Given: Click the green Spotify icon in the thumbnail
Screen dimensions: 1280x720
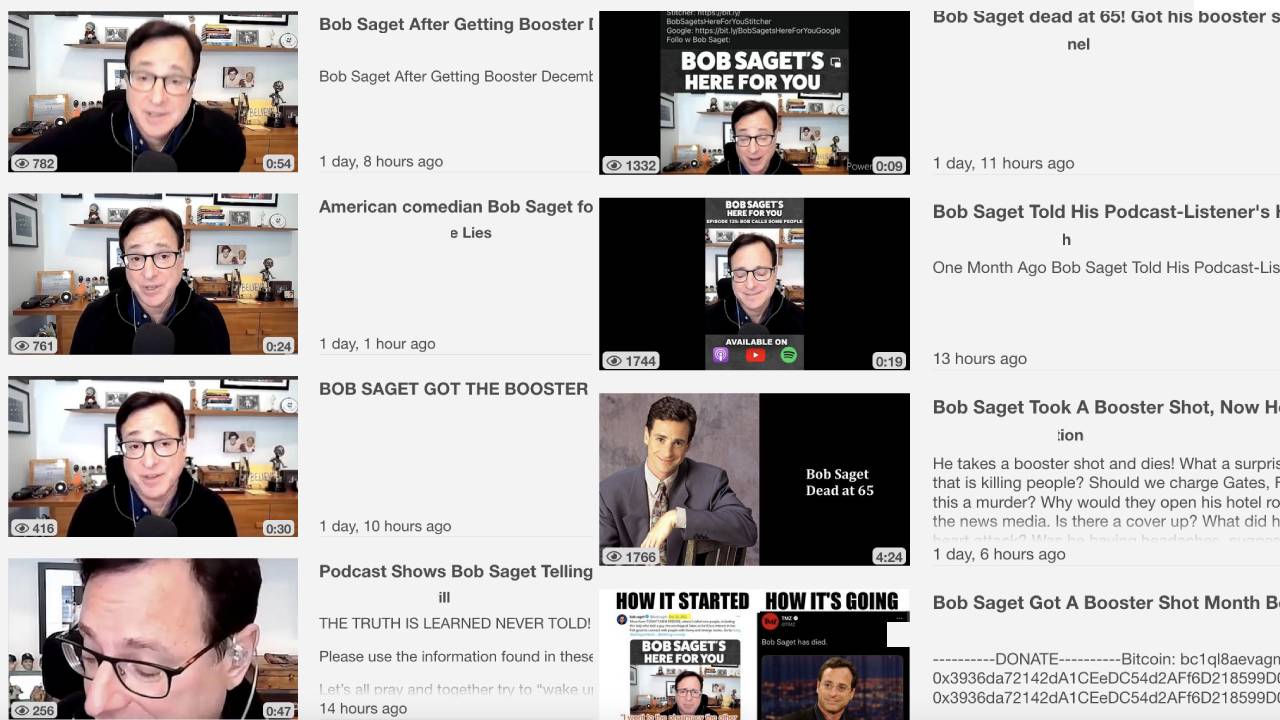Looking at the screenshot, I should pos(788,355).
